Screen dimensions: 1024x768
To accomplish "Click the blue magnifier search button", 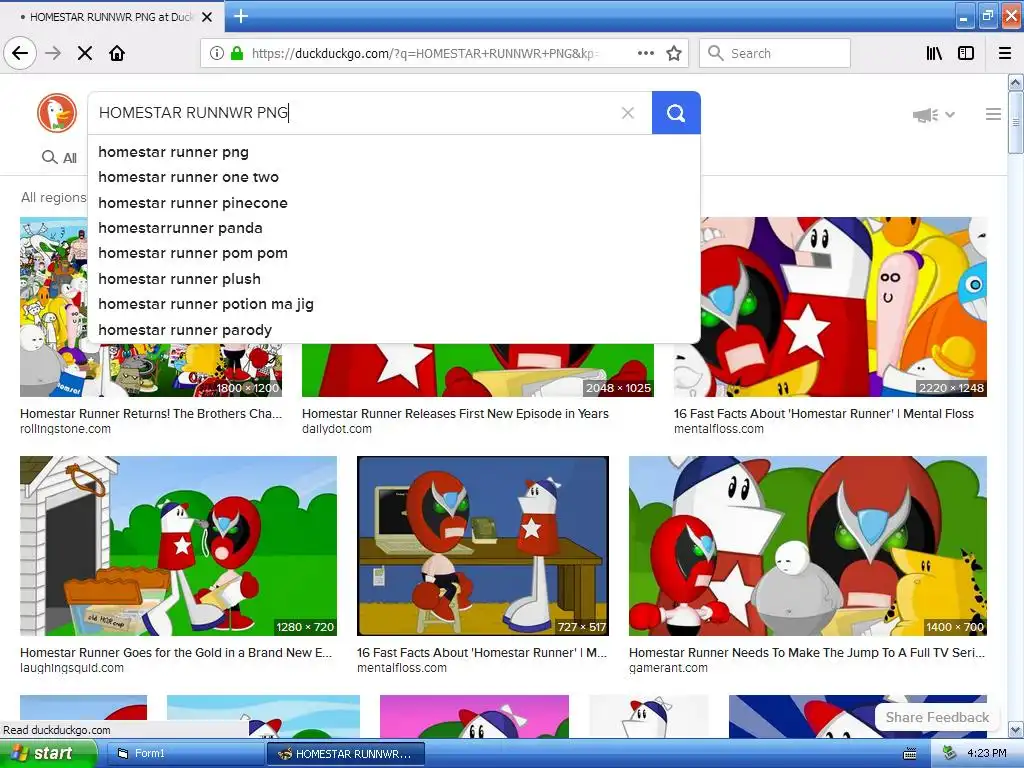I will point(676,113).
